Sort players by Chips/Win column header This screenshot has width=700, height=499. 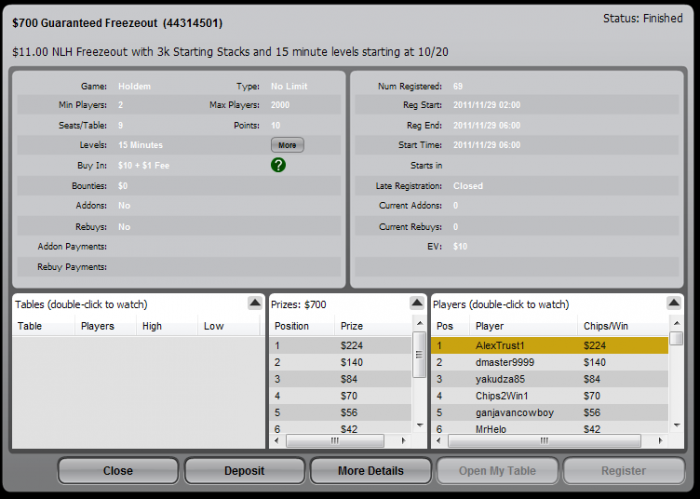pos(623,326)
